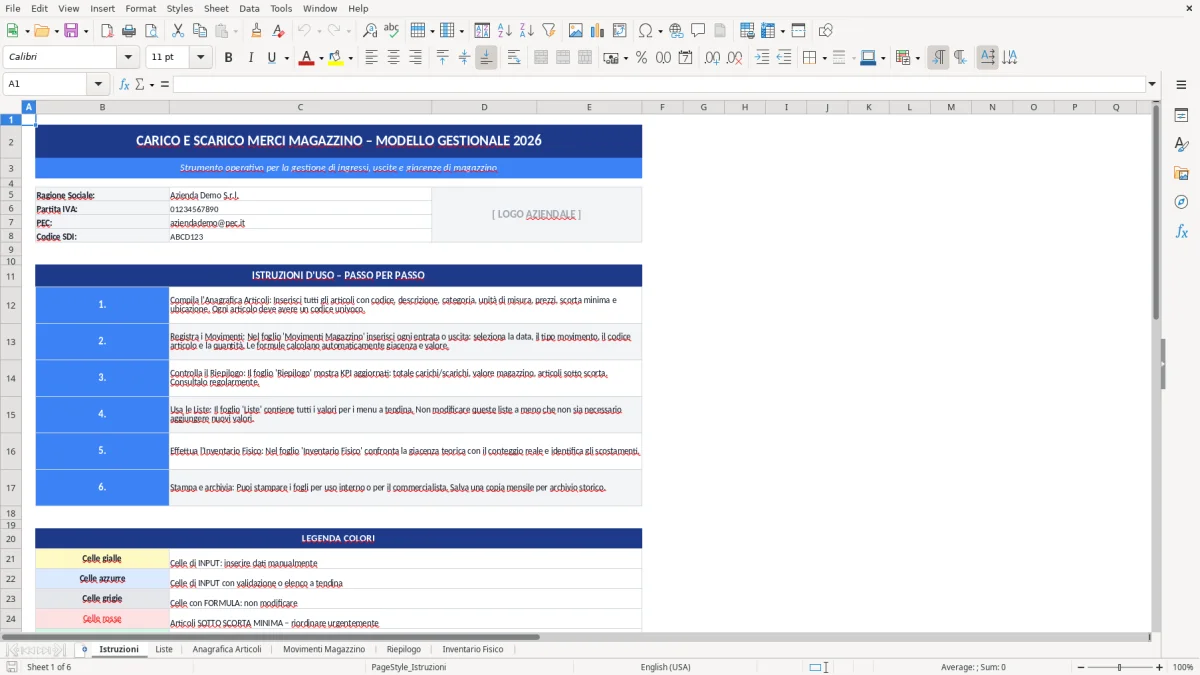This screenshot has width=1200, height=675.
Task: Click the Copy icon
Action: pos(198,31)
